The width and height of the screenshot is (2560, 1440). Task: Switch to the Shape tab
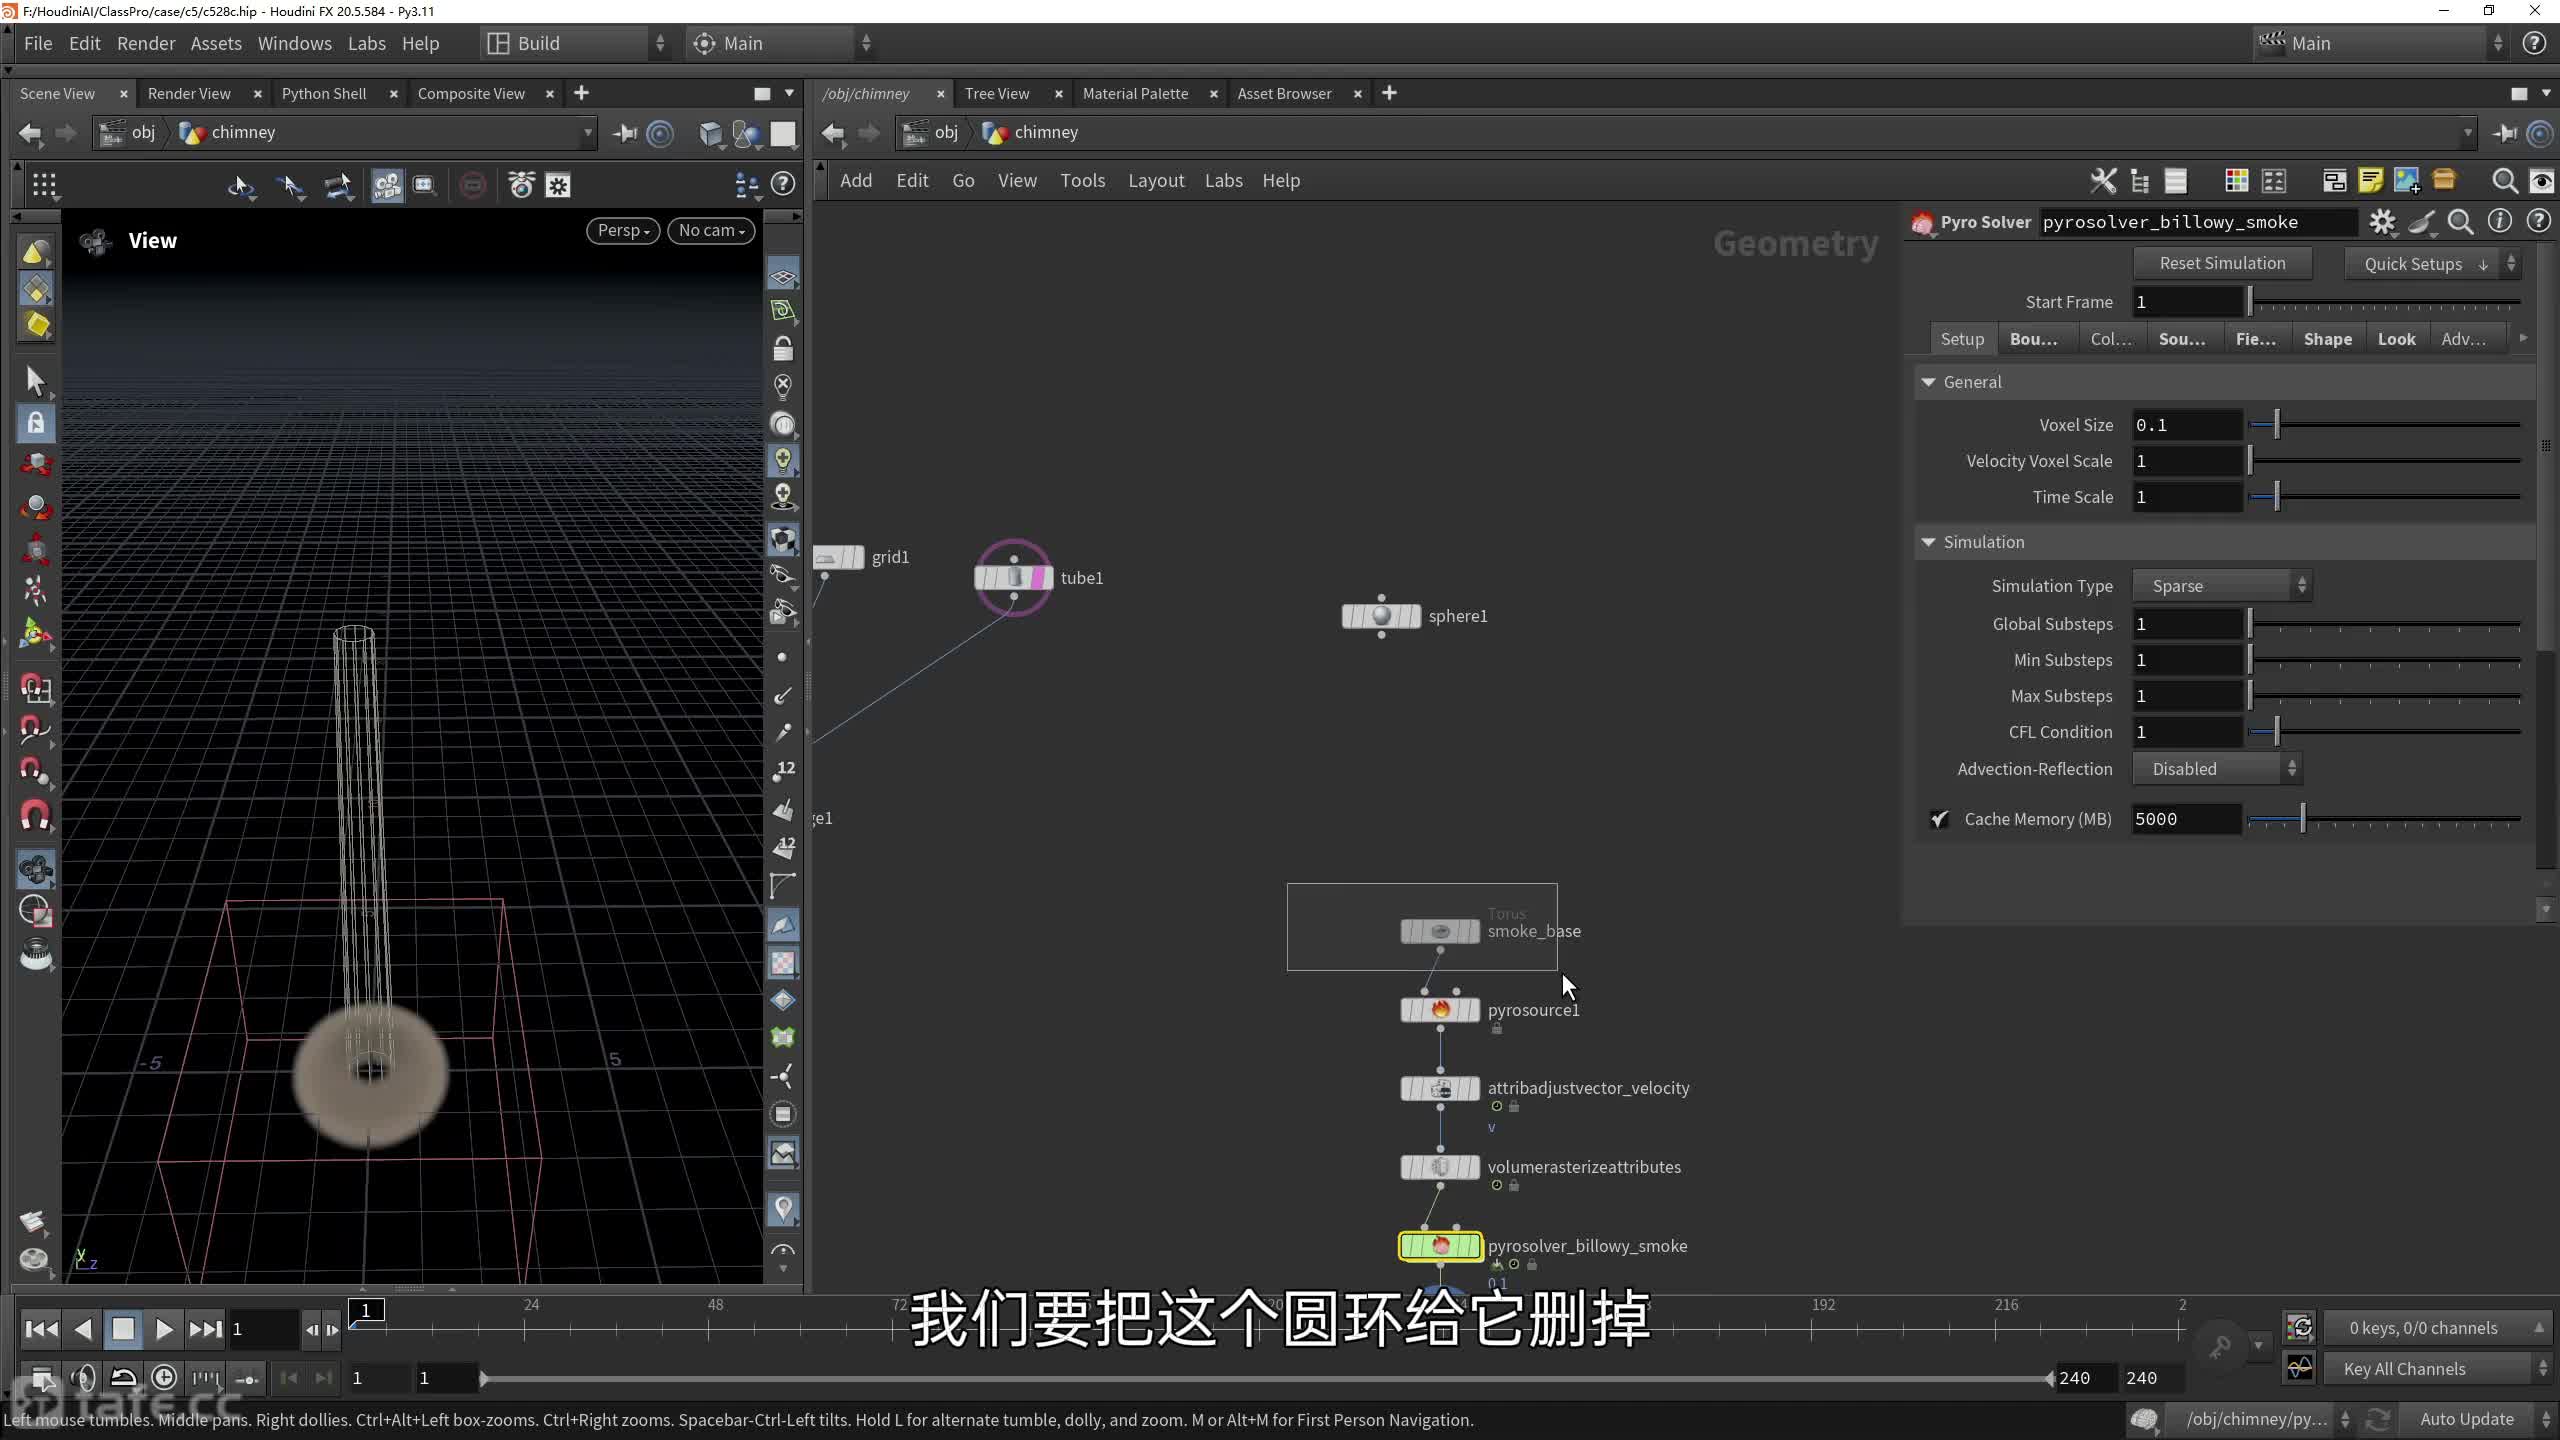coord(2327,339)
